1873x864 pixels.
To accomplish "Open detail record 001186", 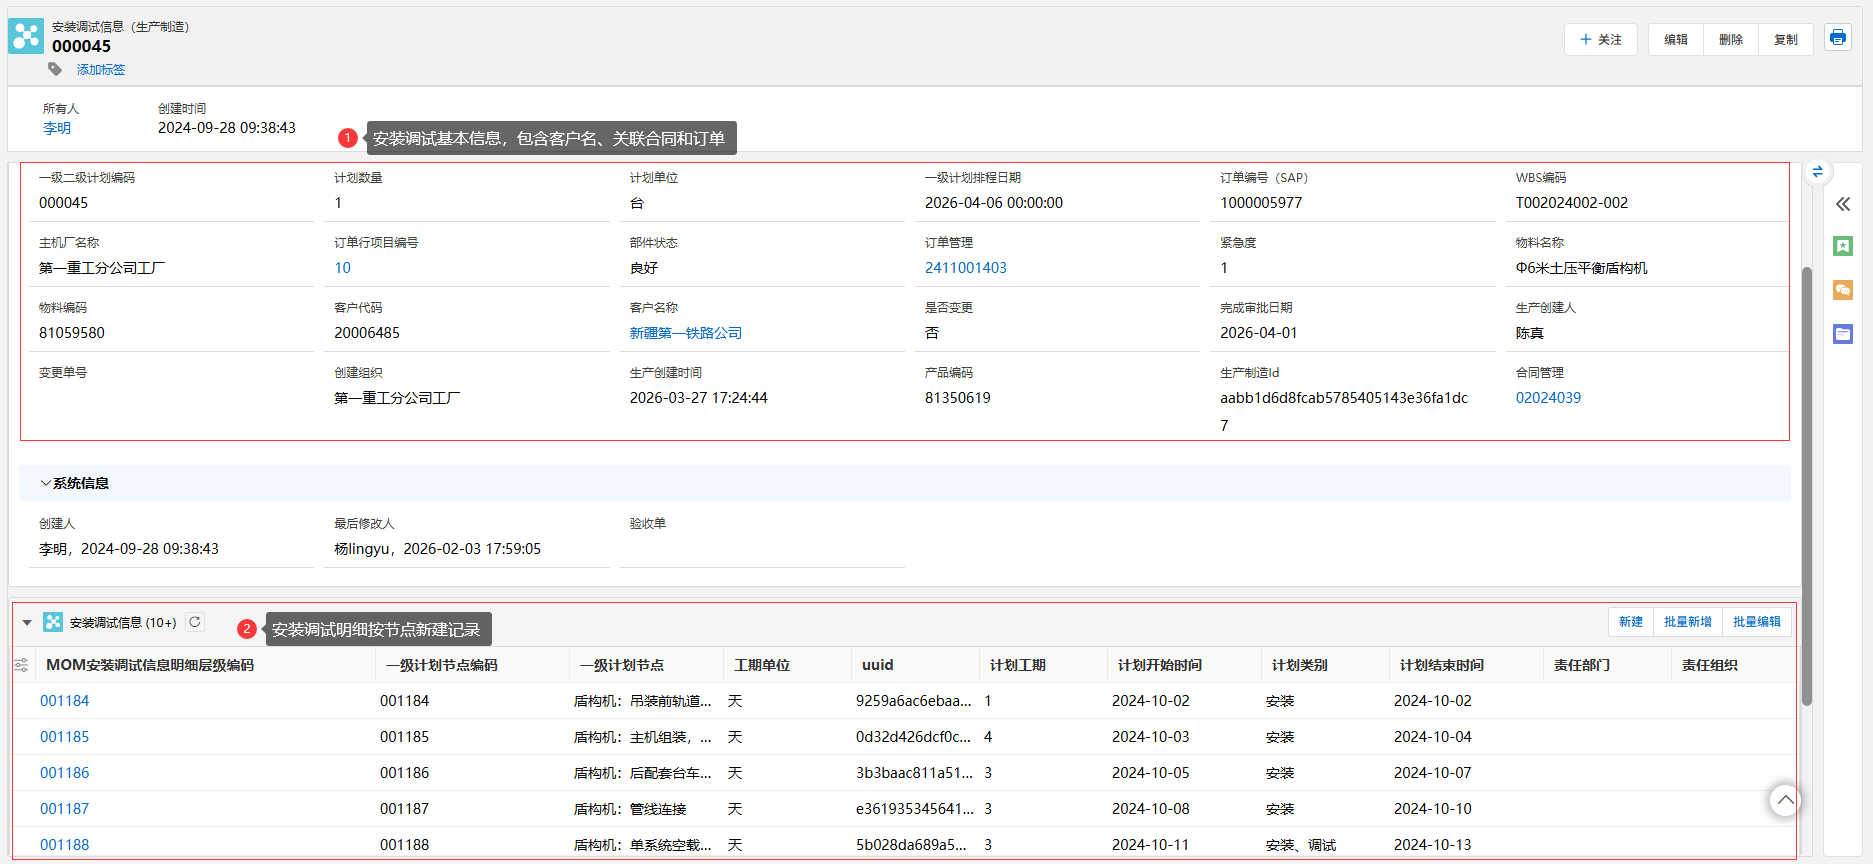I will (65, 773).
